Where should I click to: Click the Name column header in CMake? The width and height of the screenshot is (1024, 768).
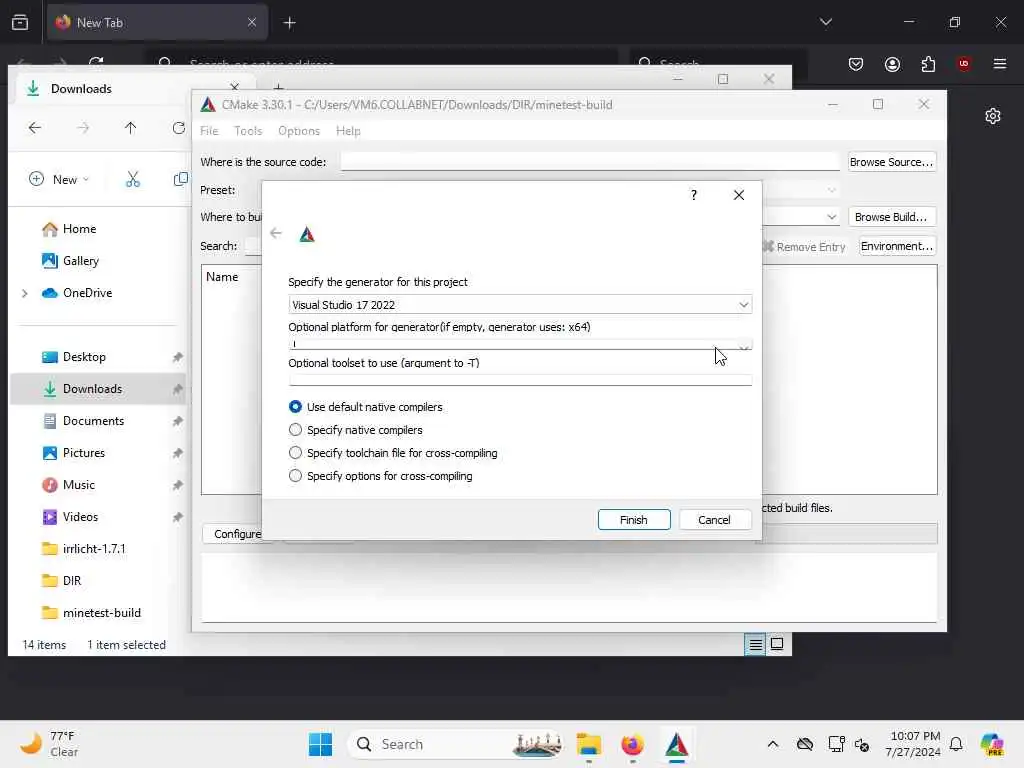point(222,277)
